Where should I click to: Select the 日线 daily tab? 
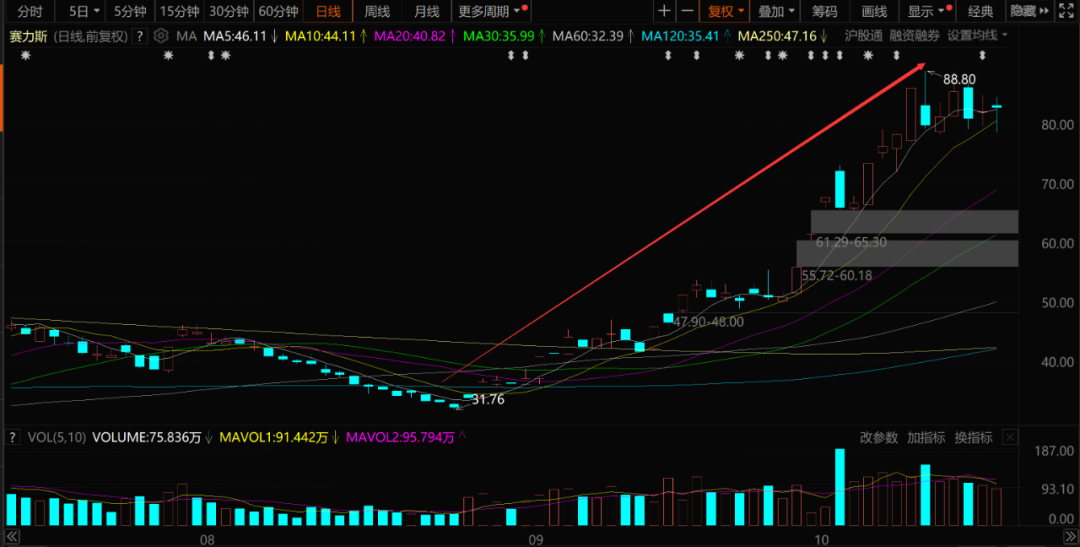[328, 11]
